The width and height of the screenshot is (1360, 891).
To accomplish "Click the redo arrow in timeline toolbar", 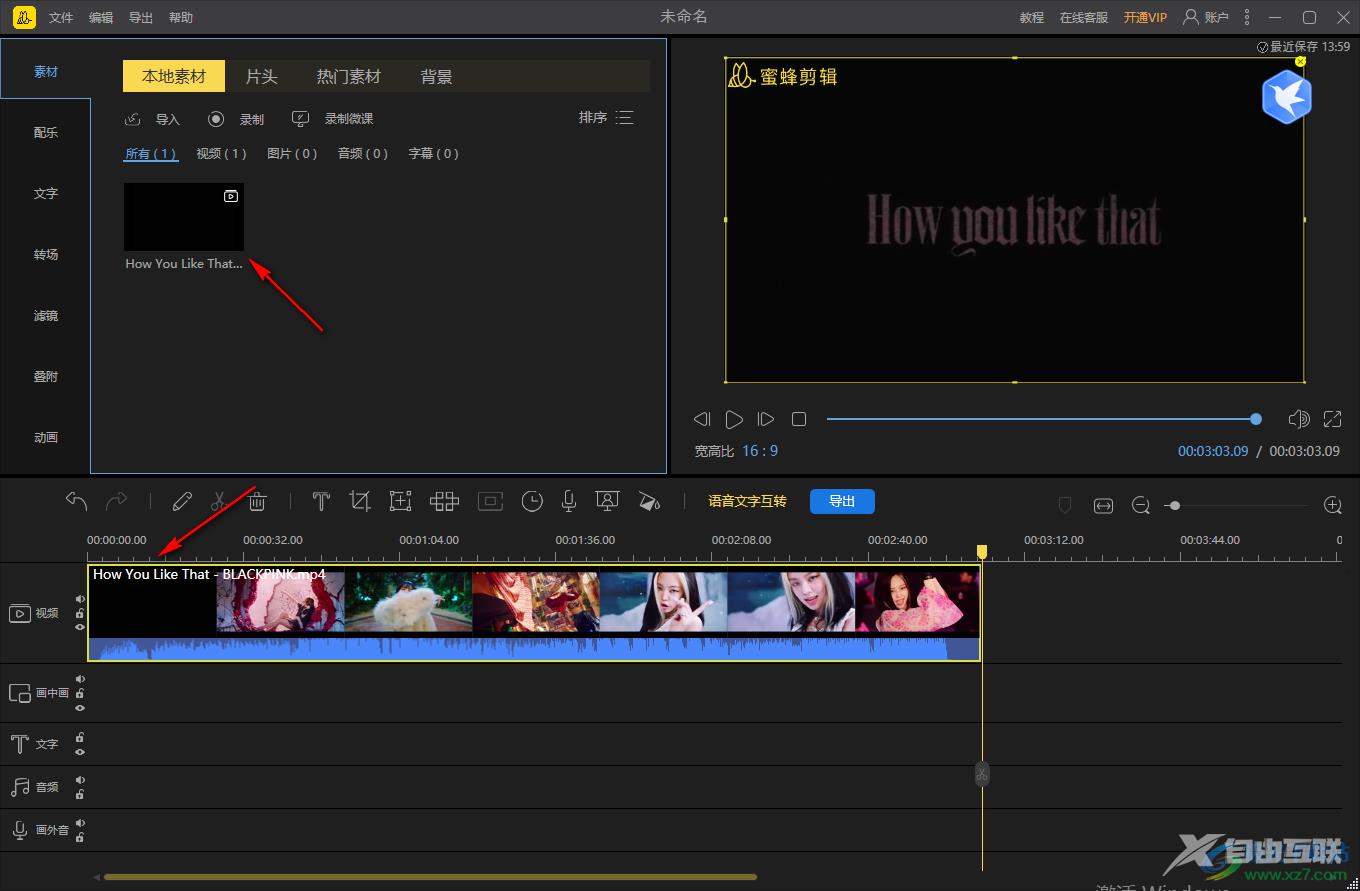I will click(117, 501).
